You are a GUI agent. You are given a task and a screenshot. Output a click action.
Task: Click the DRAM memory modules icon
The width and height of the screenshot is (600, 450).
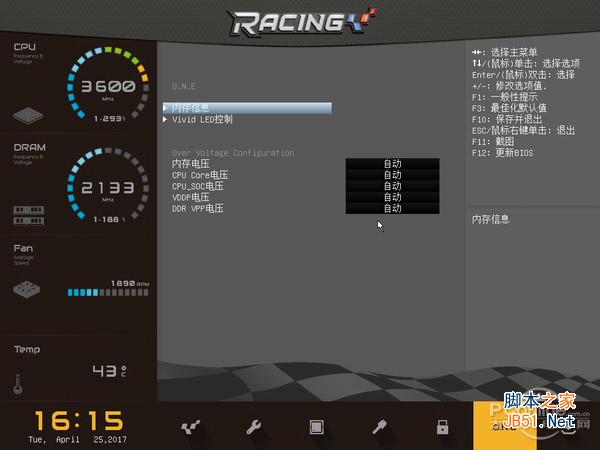coord(29,215)
